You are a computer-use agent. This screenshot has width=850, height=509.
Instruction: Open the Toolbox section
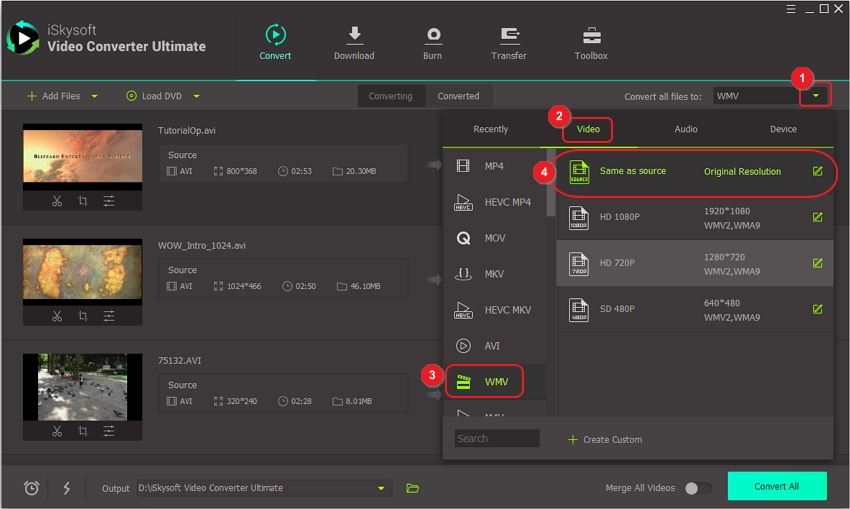pos(591,36)
